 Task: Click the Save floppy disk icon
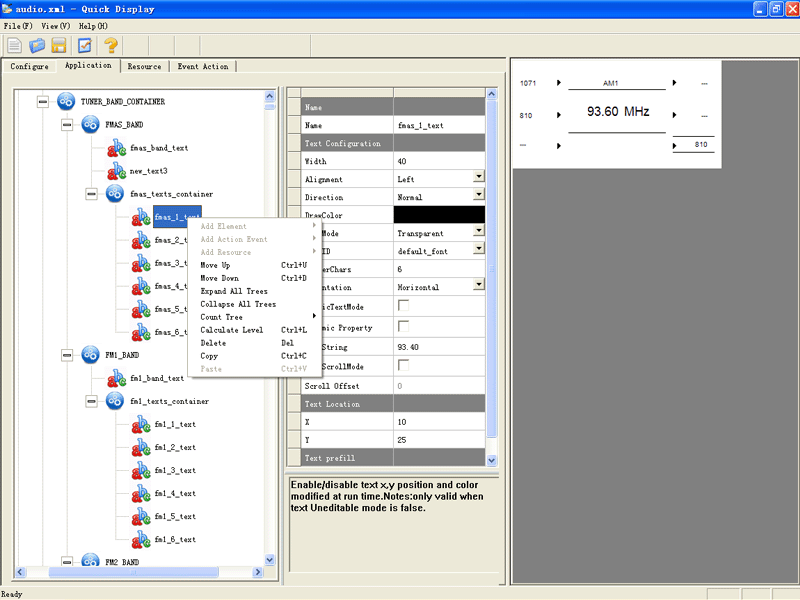pyautogui.click(x=59, y=45)
